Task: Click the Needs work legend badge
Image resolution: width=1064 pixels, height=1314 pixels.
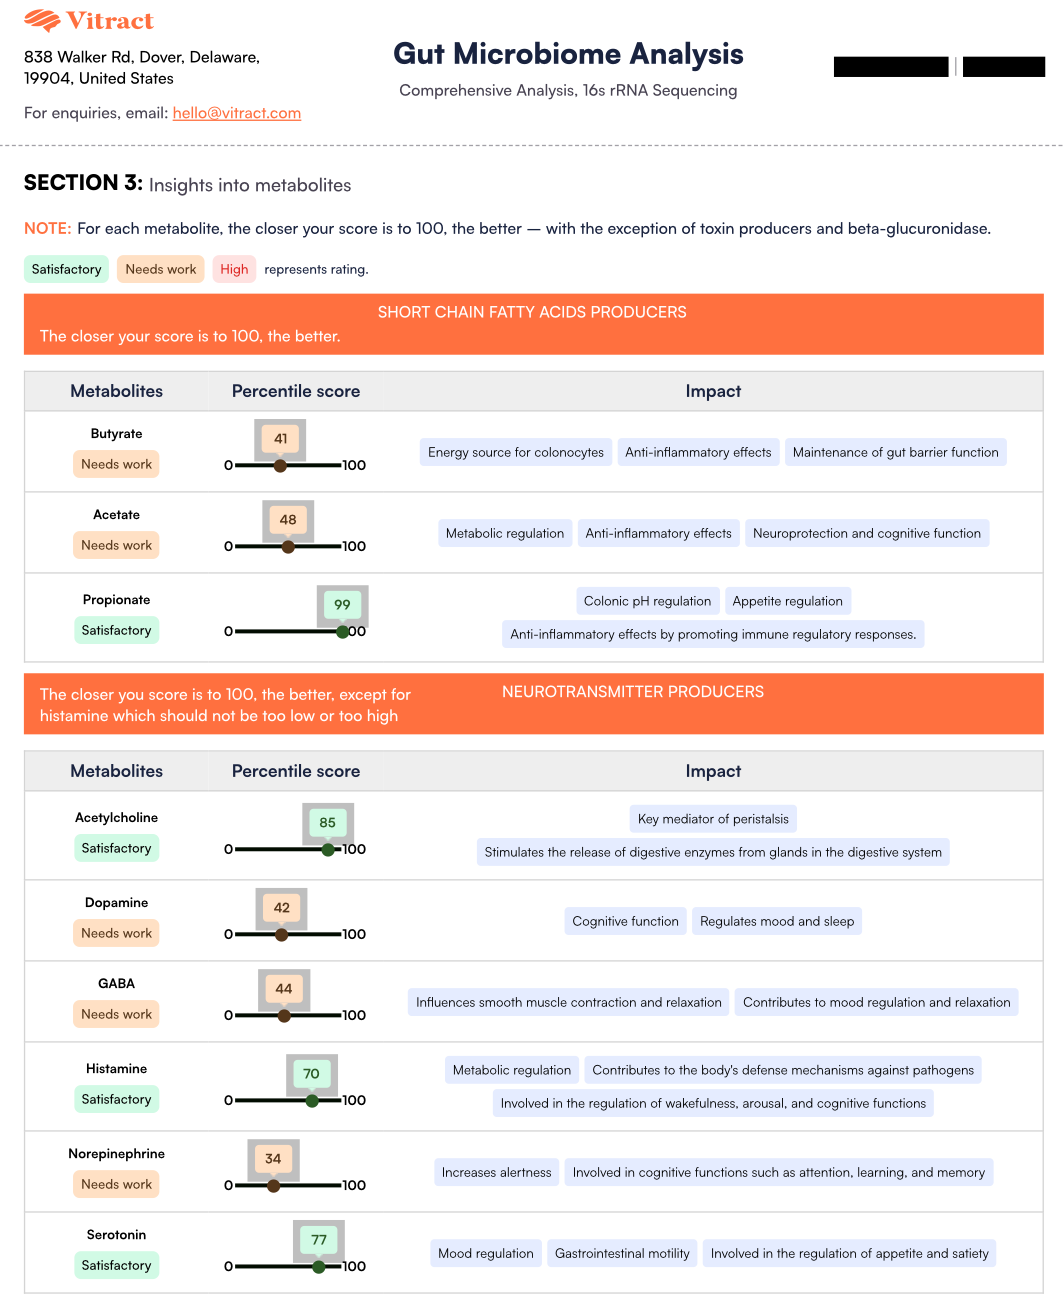Action: tap(161, 269)
